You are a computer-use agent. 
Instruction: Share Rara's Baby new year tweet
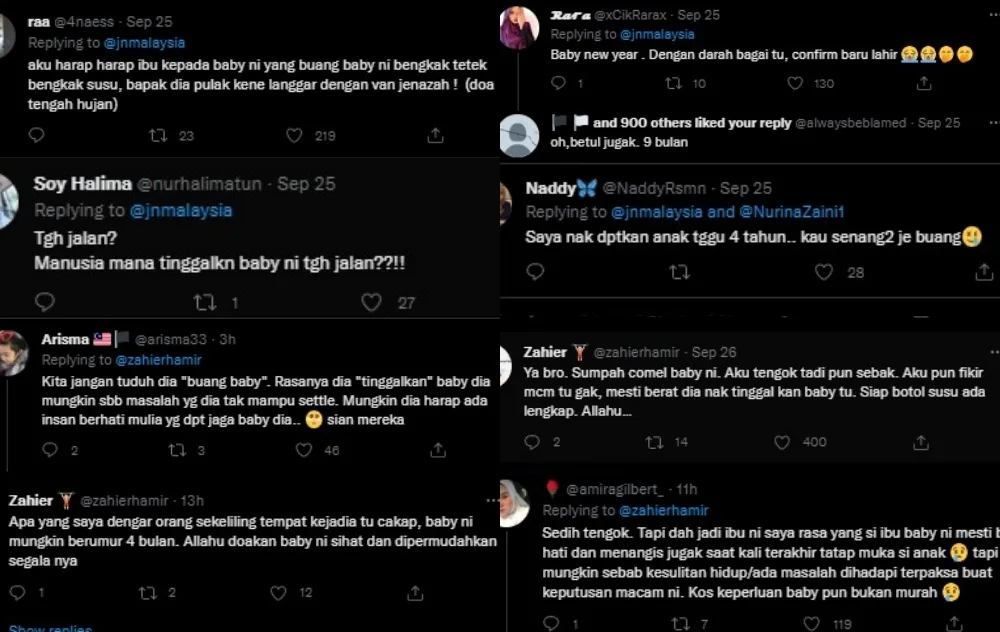pos(925,83)
